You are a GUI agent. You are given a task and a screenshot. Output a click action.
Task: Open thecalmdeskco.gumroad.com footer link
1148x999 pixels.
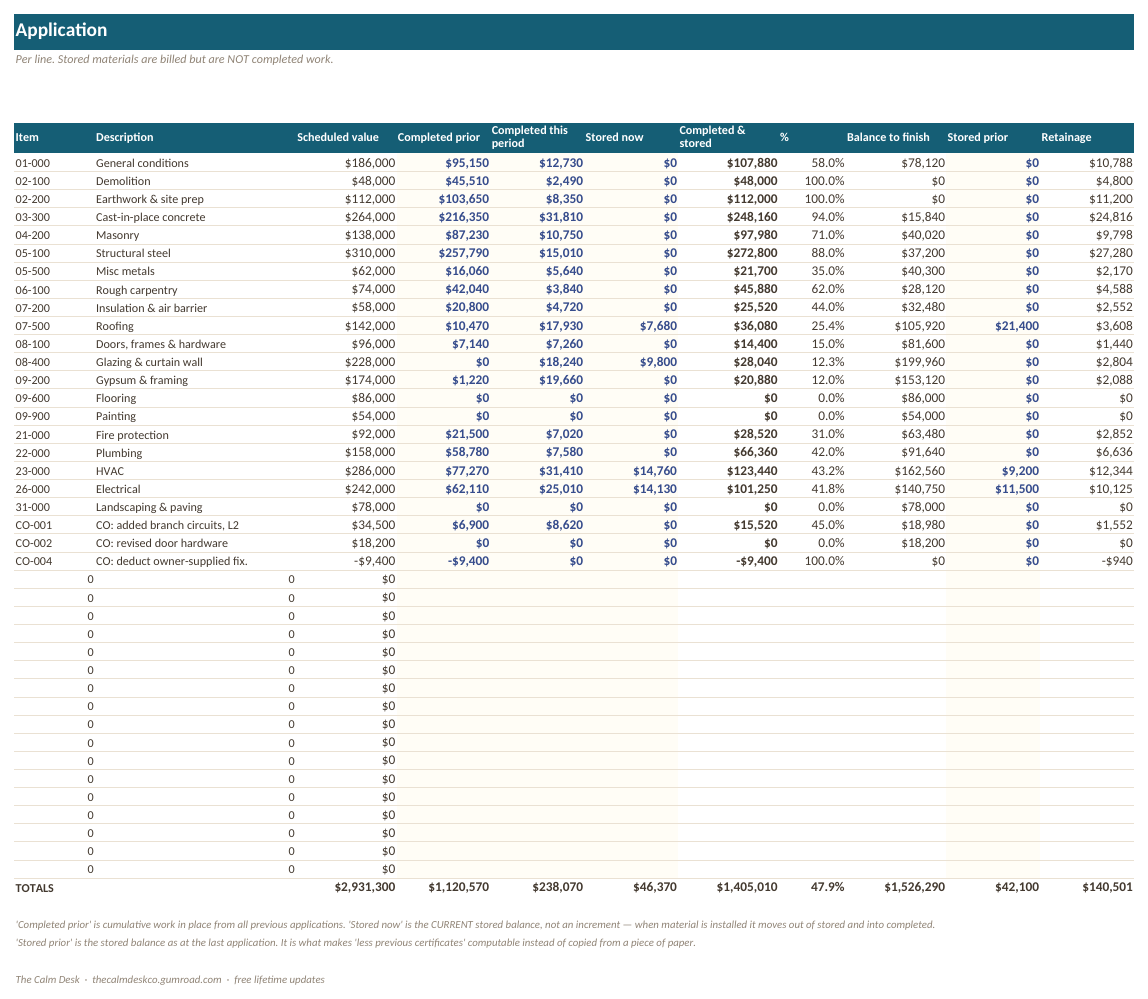[x=157, y=980]
